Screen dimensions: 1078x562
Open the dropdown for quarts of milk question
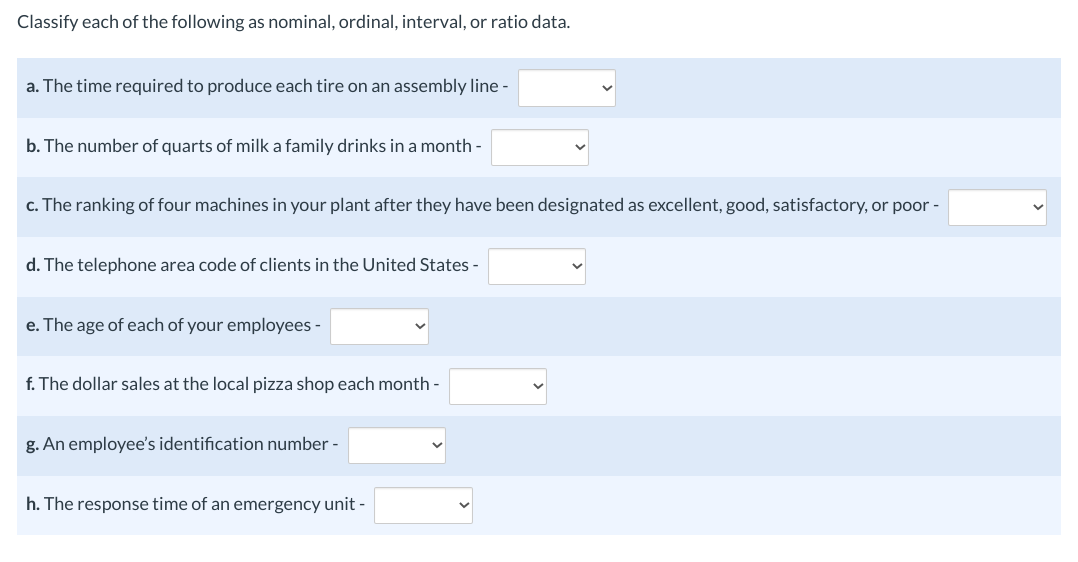(x=540, y=147)
